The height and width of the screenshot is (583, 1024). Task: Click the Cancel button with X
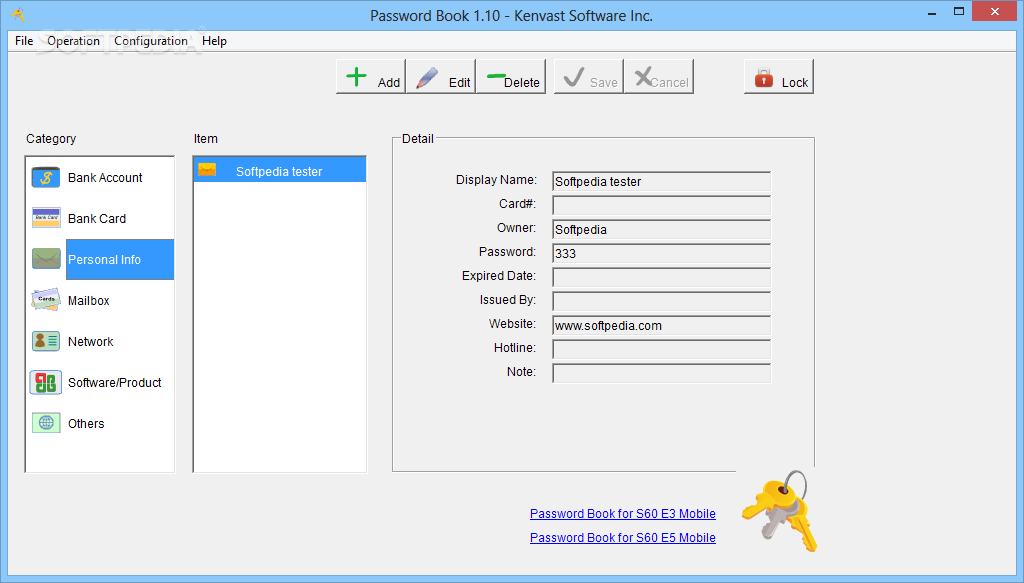[658, 77]
